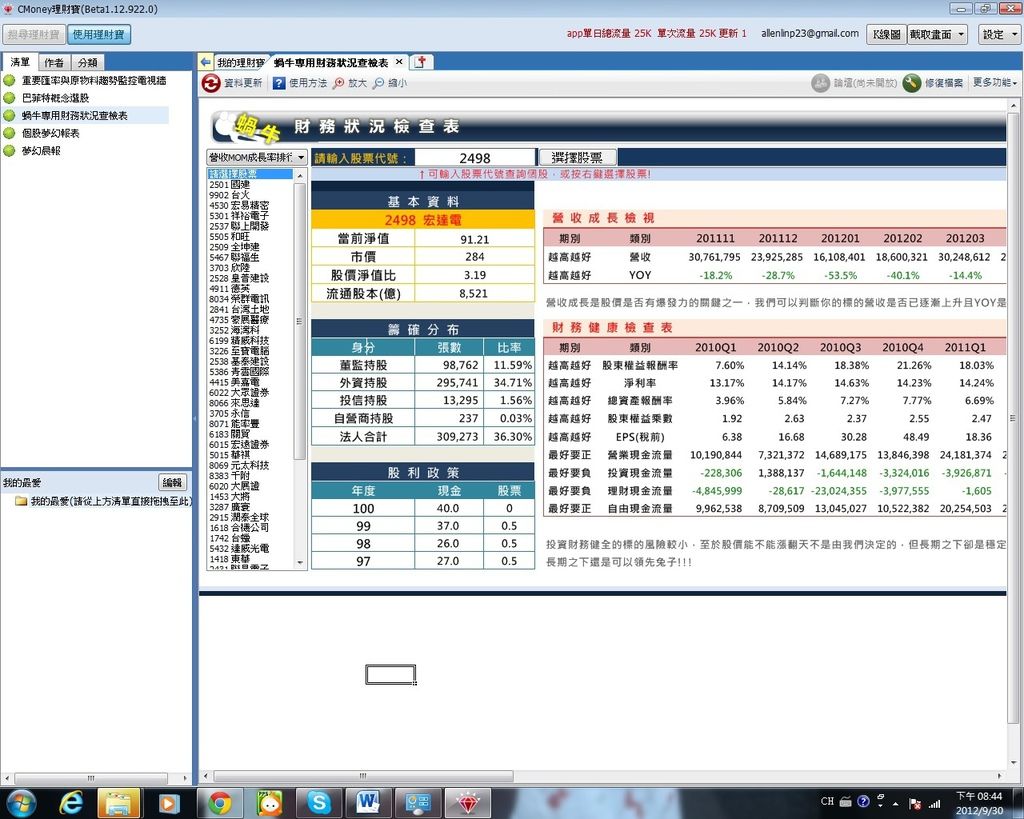Click the blue help tray icon

tap(863, 801)
